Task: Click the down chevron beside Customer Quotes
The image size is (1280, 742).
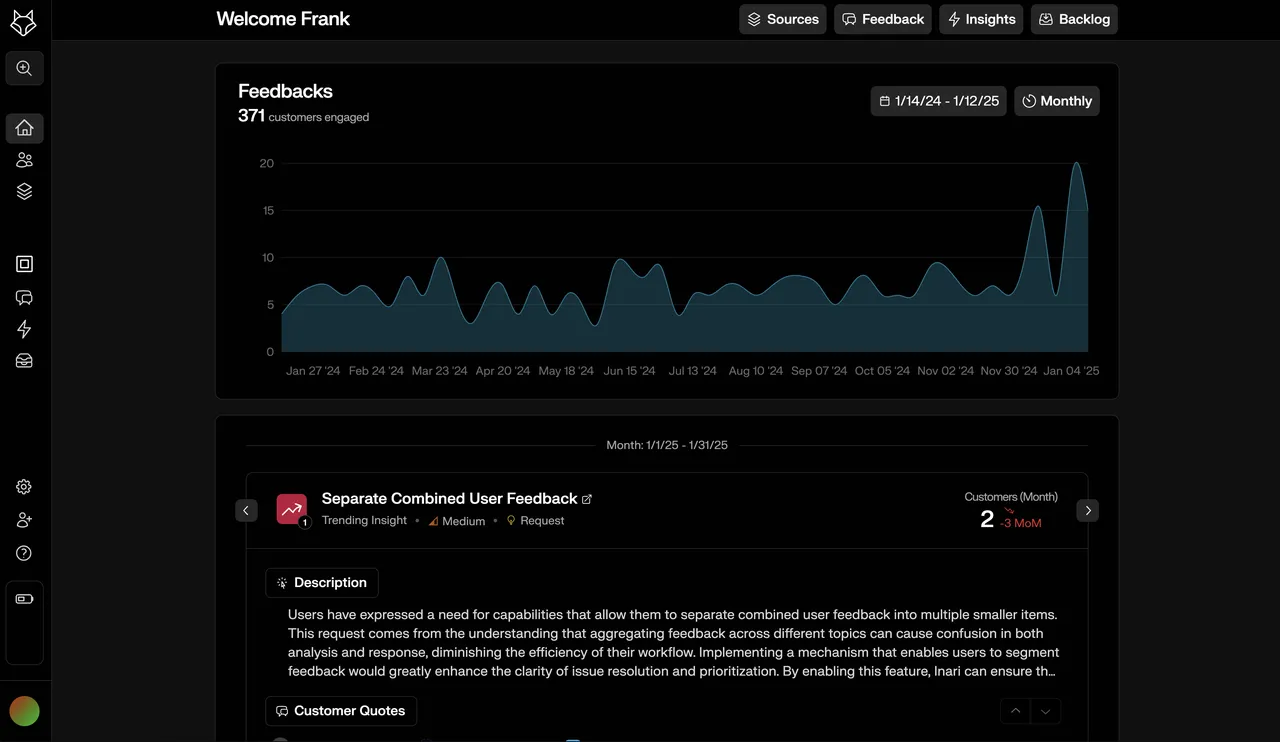Action: [x=1046, y=711]
